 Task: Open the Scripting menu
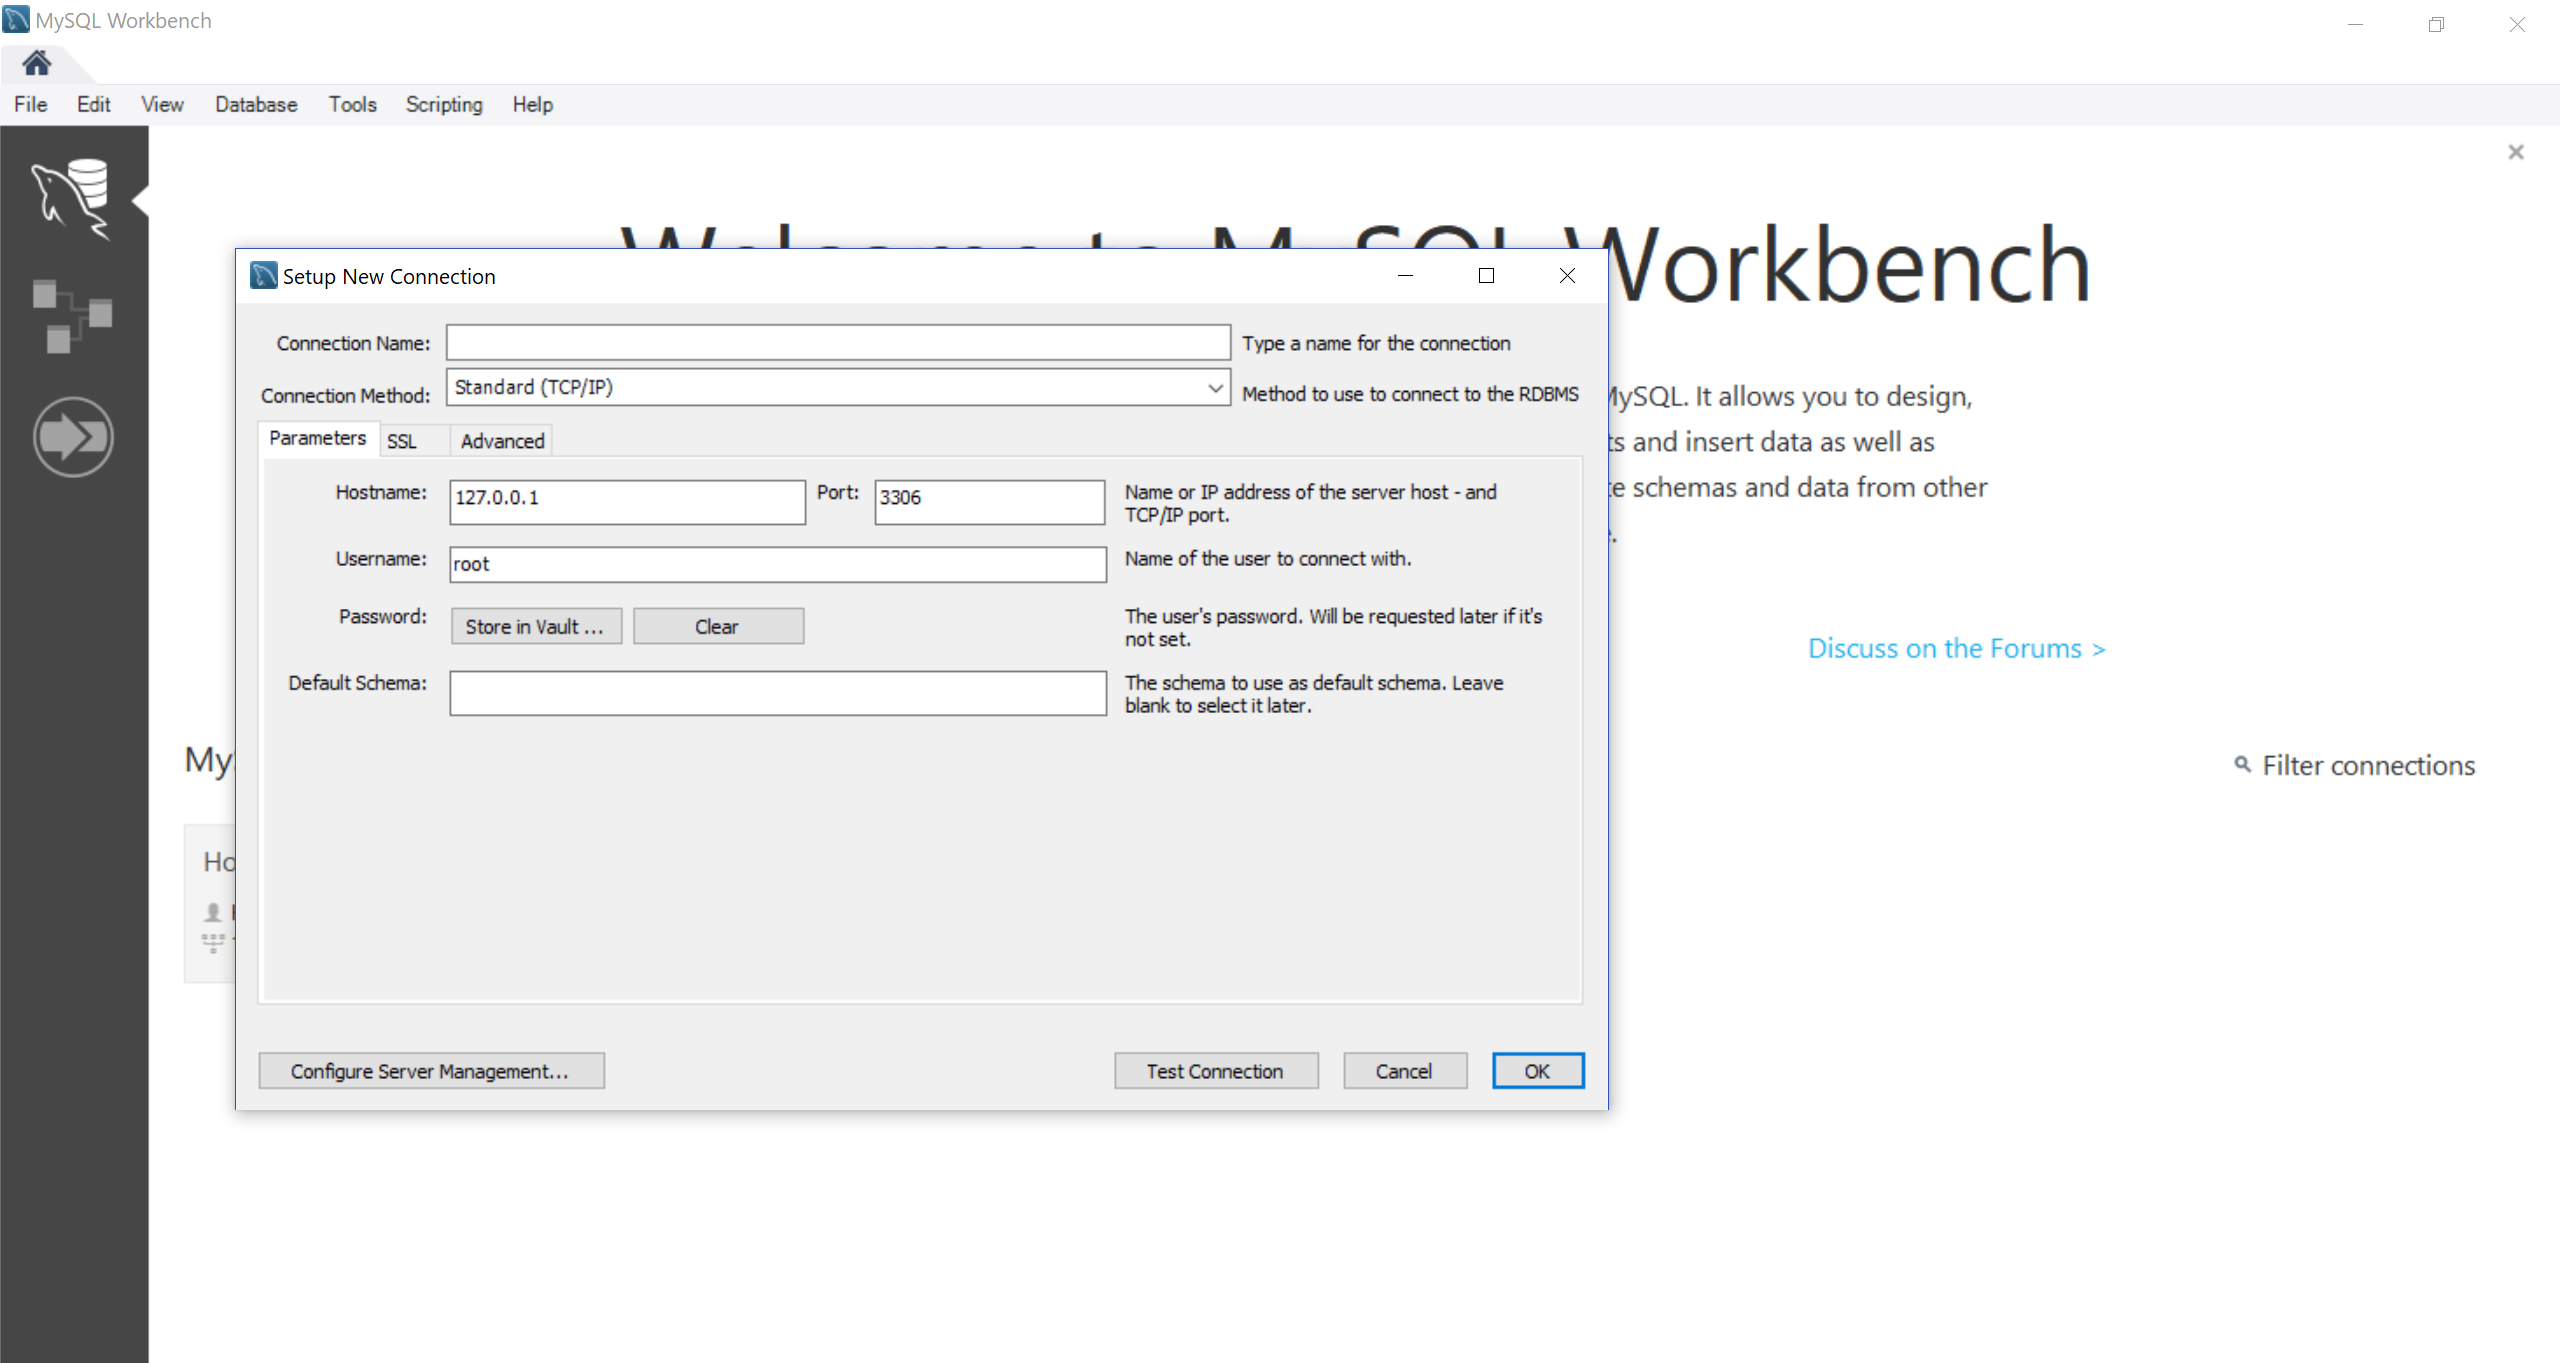click(444, 105)
